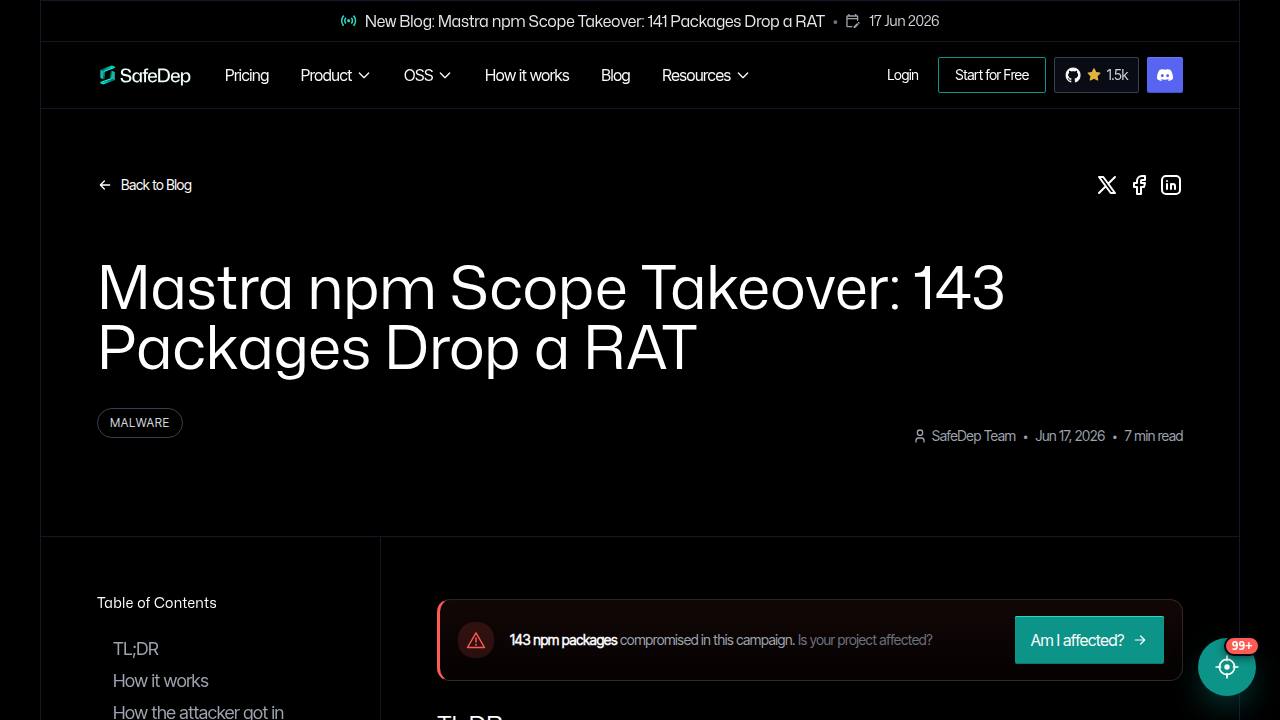This screenshot has width=1280, height=720.
Task: Expand the OSS dropdown menu
Action: pyautogui.click(x=427, y=75)
